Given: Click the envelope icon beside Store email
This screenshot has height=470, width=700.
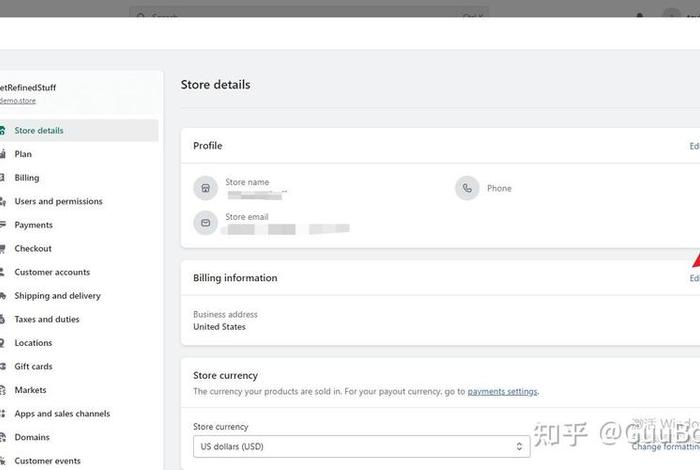Looking at the screenshot, I should pyautogui.click(x=205, y=222).
